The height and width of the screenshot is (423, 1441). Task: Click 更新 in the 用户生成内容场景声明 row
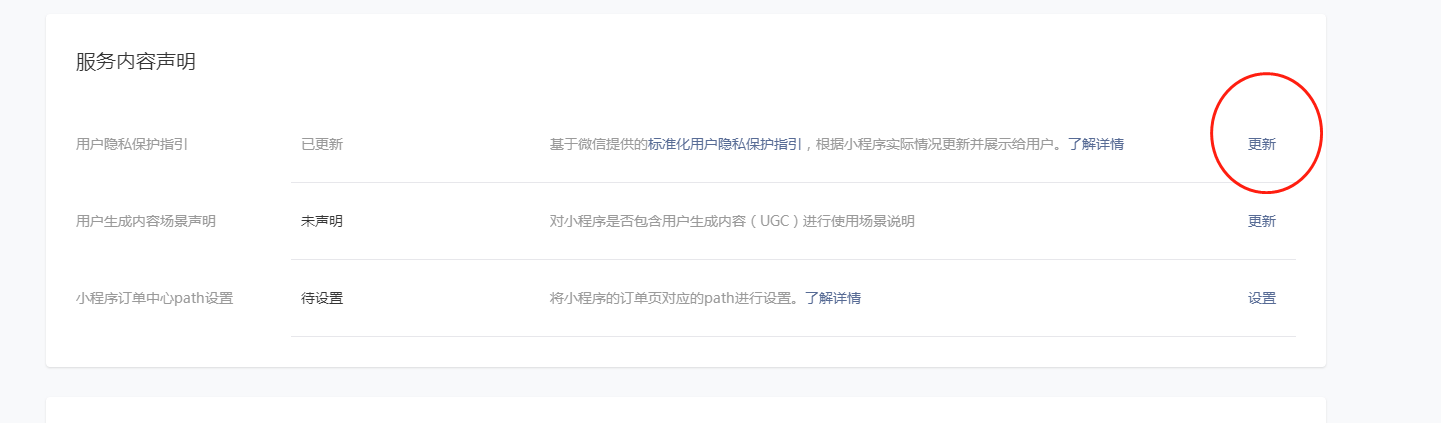click(x=1262, y=221)
